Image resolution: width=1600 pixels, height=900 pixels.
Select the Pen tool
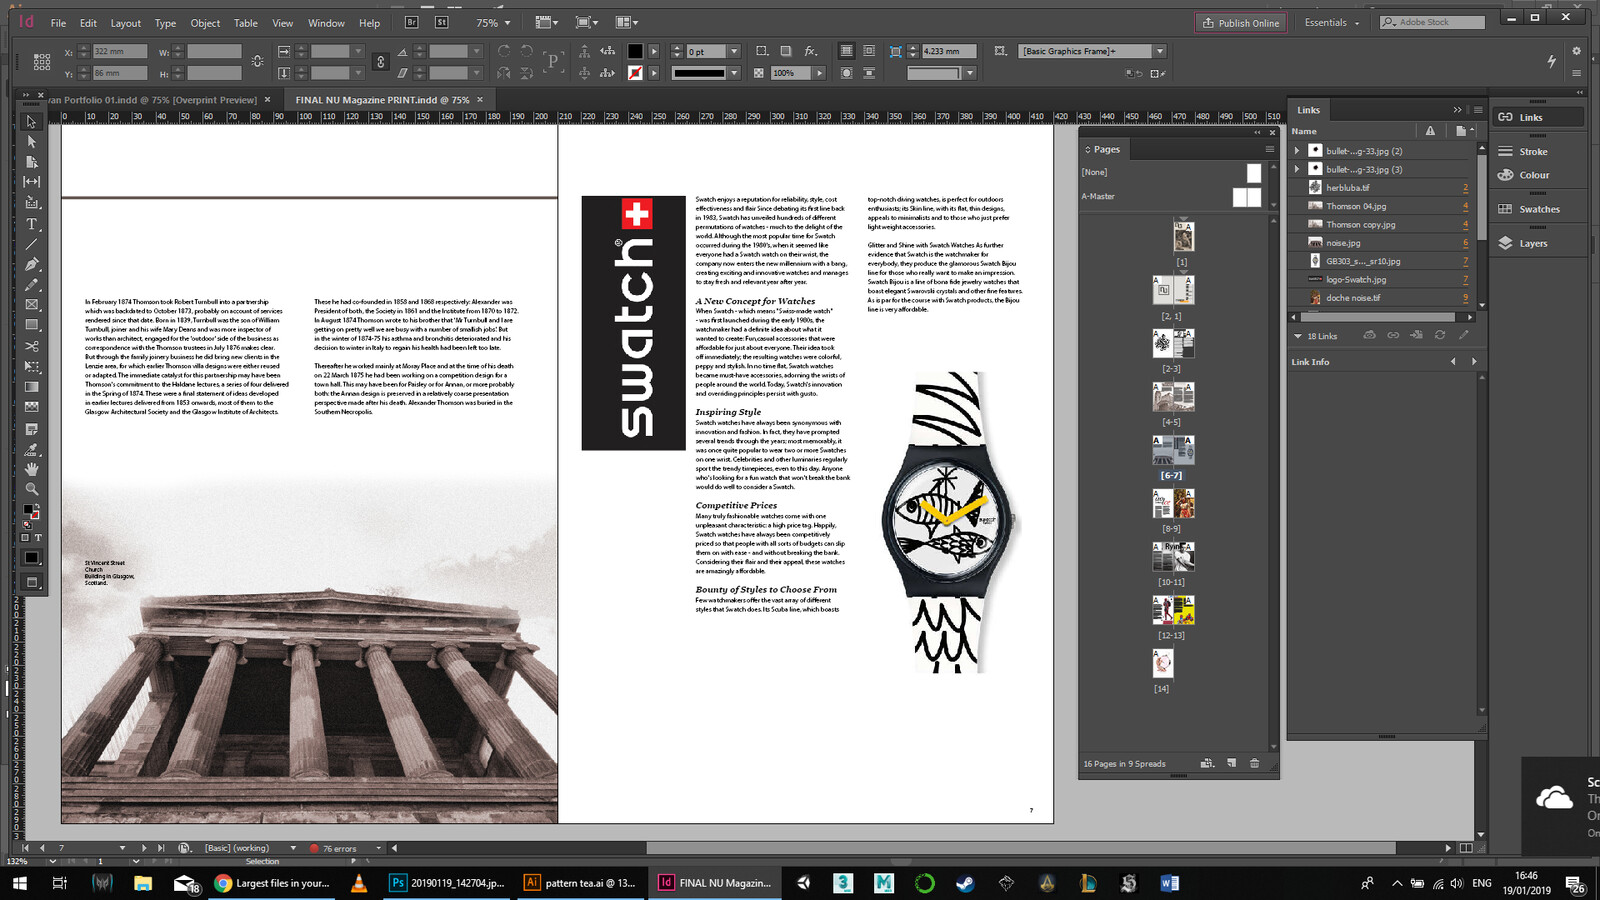31,265
